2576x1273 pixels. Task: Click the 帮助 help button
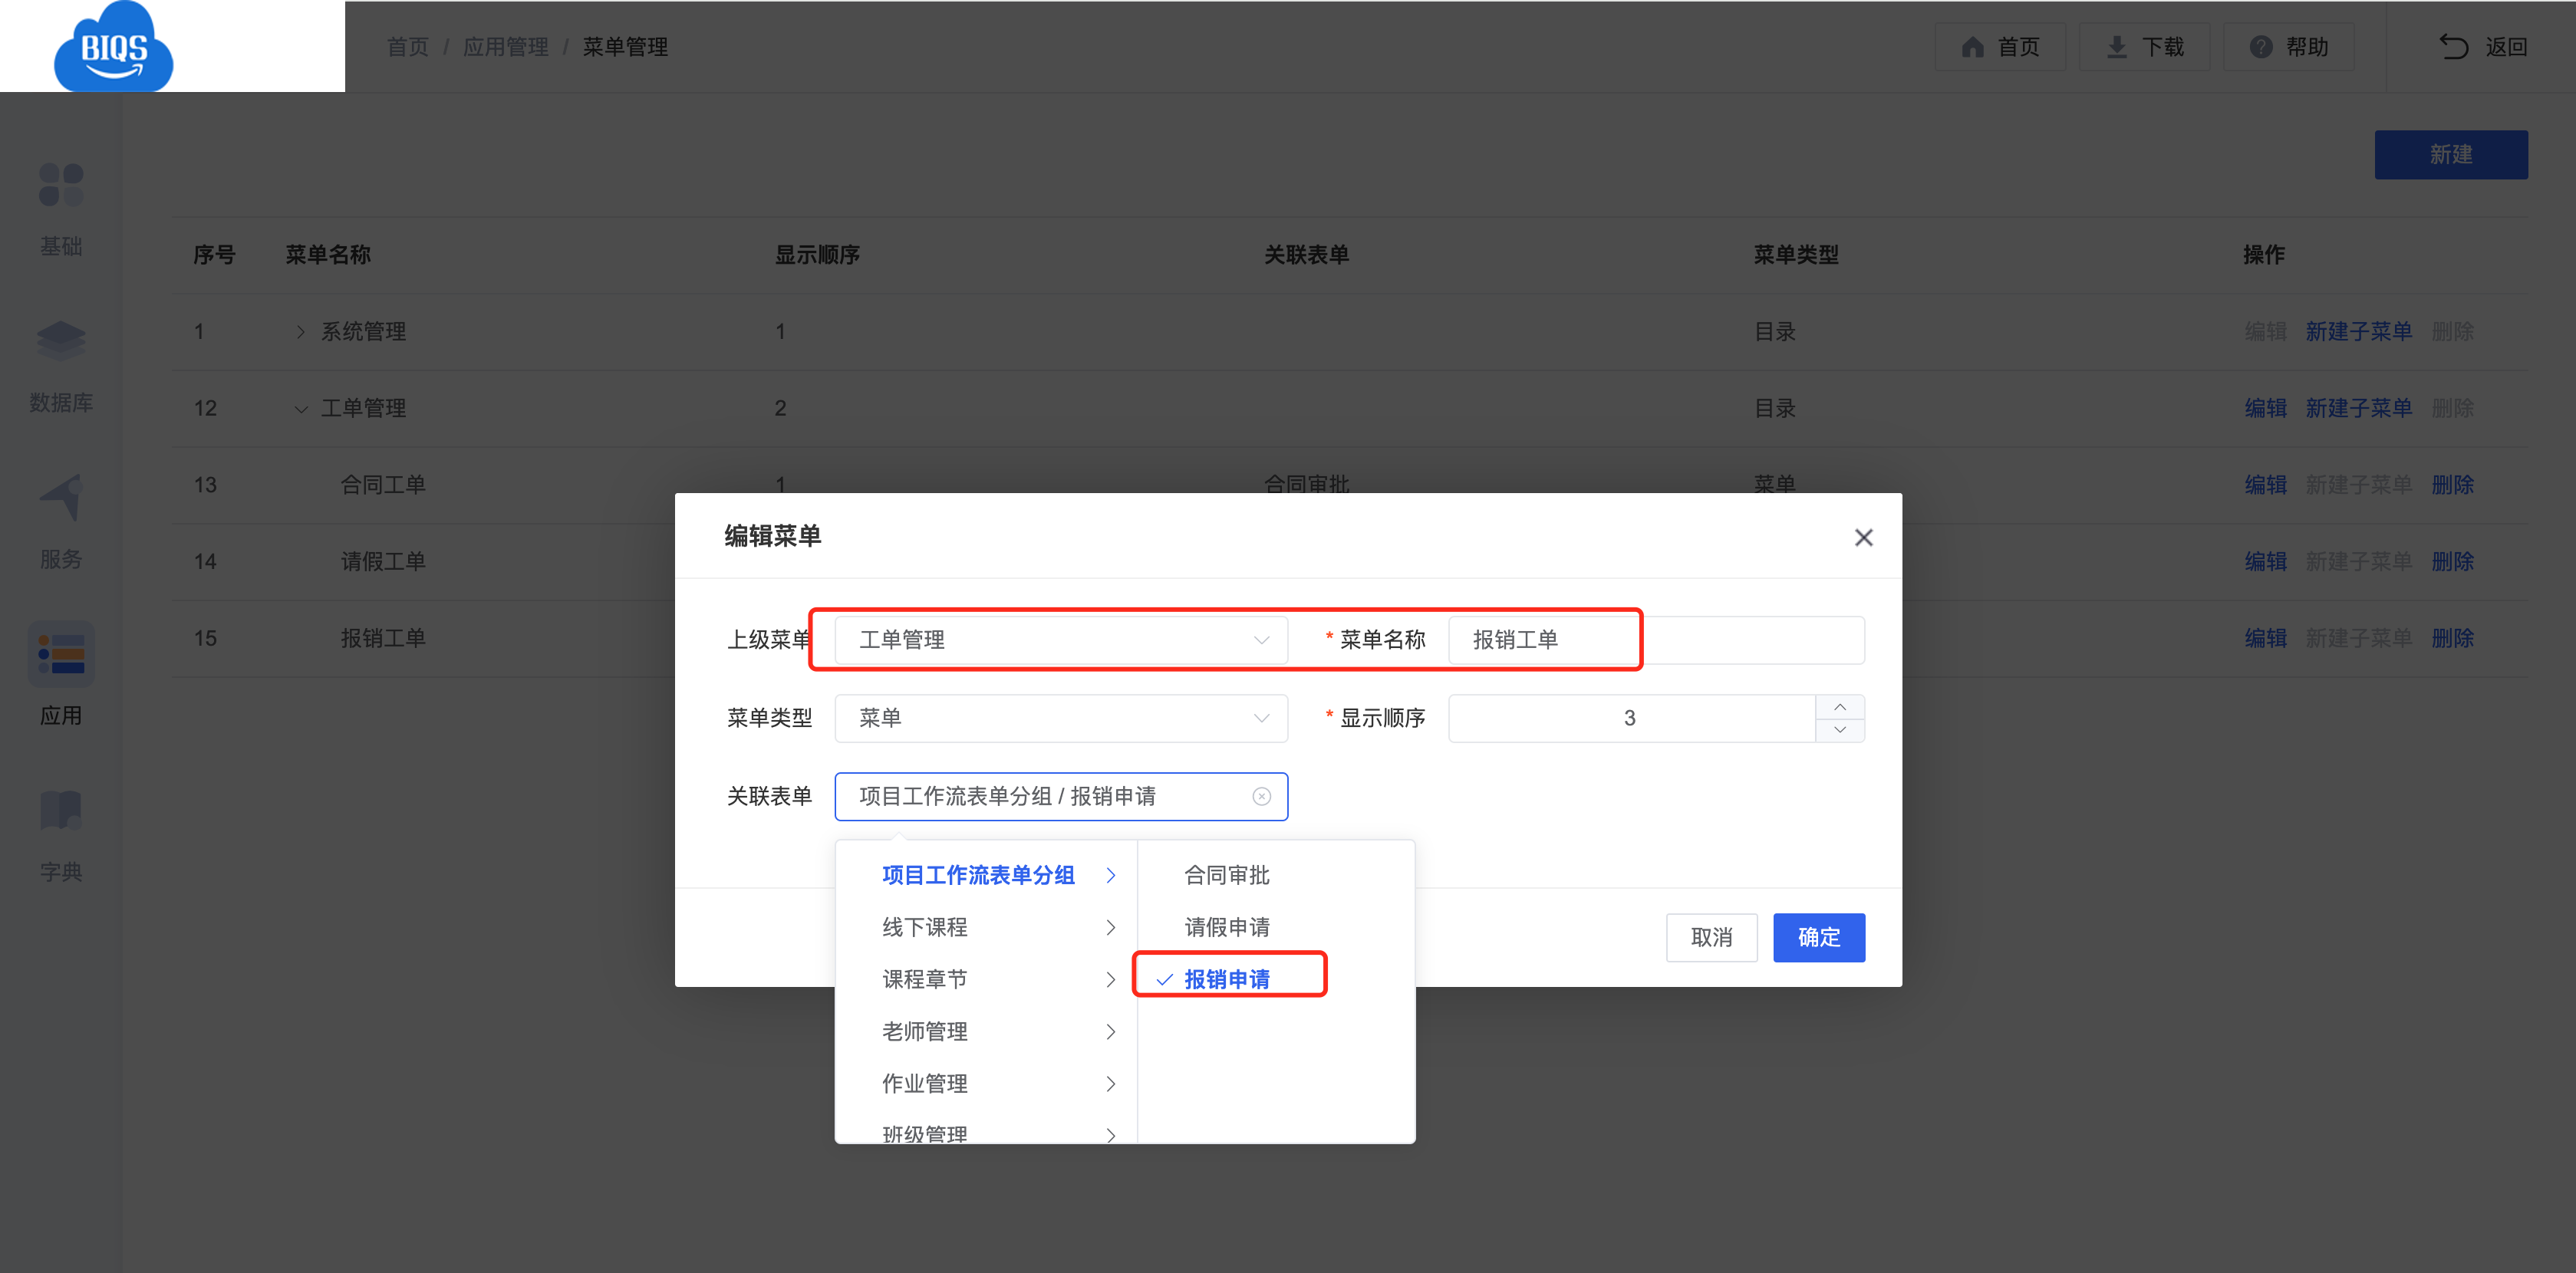coord(2288,47)
